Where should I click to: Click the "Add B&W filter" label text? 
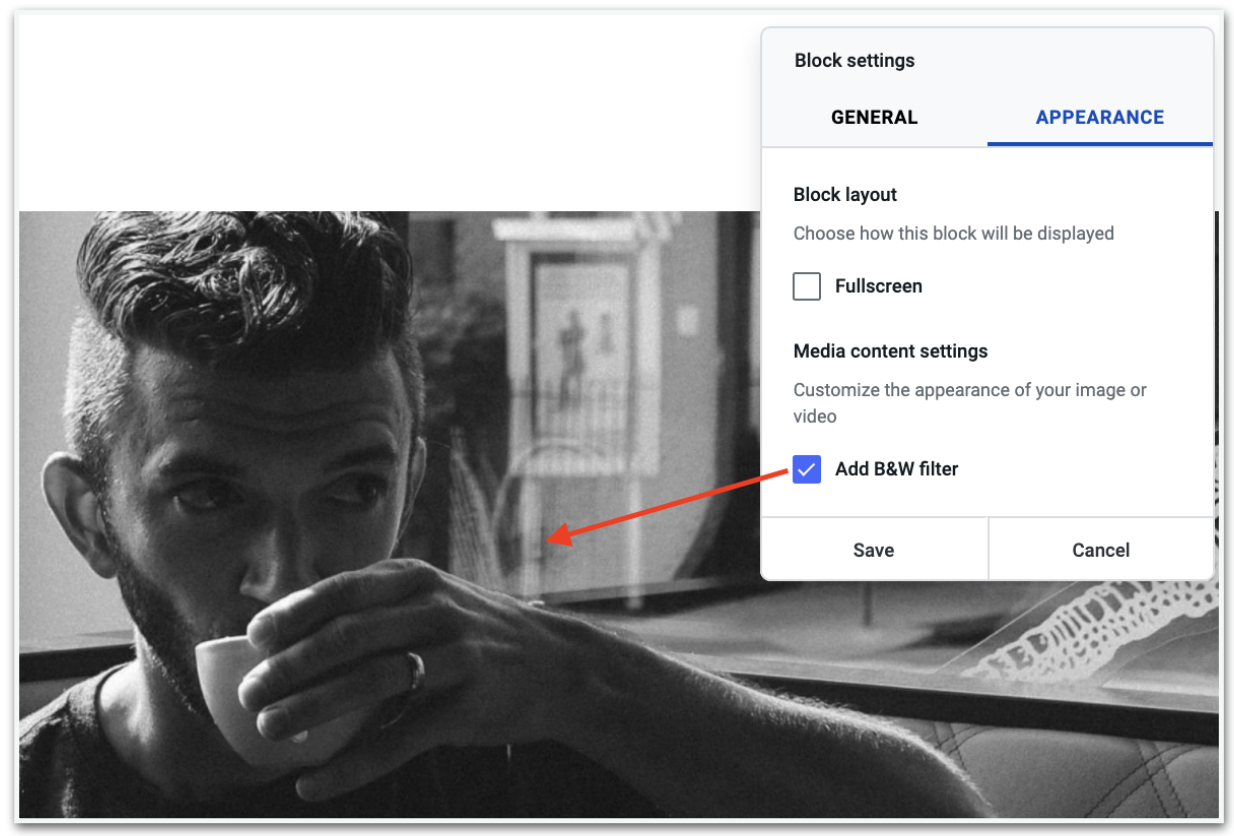click(x=897, y=469)
